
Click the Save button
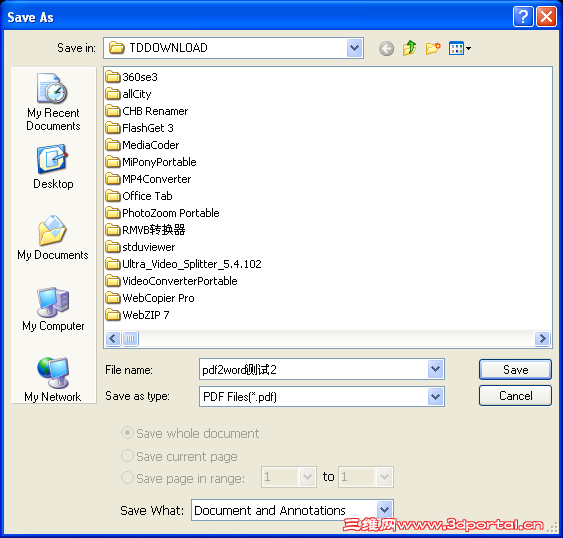[515, 370]
